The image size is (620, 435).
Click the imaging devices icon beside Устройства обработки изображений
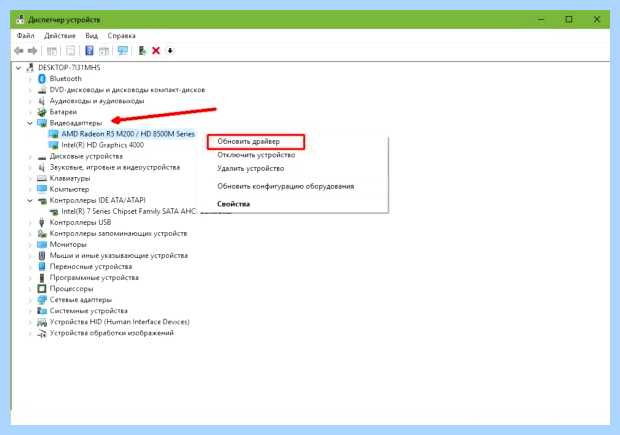42,333
